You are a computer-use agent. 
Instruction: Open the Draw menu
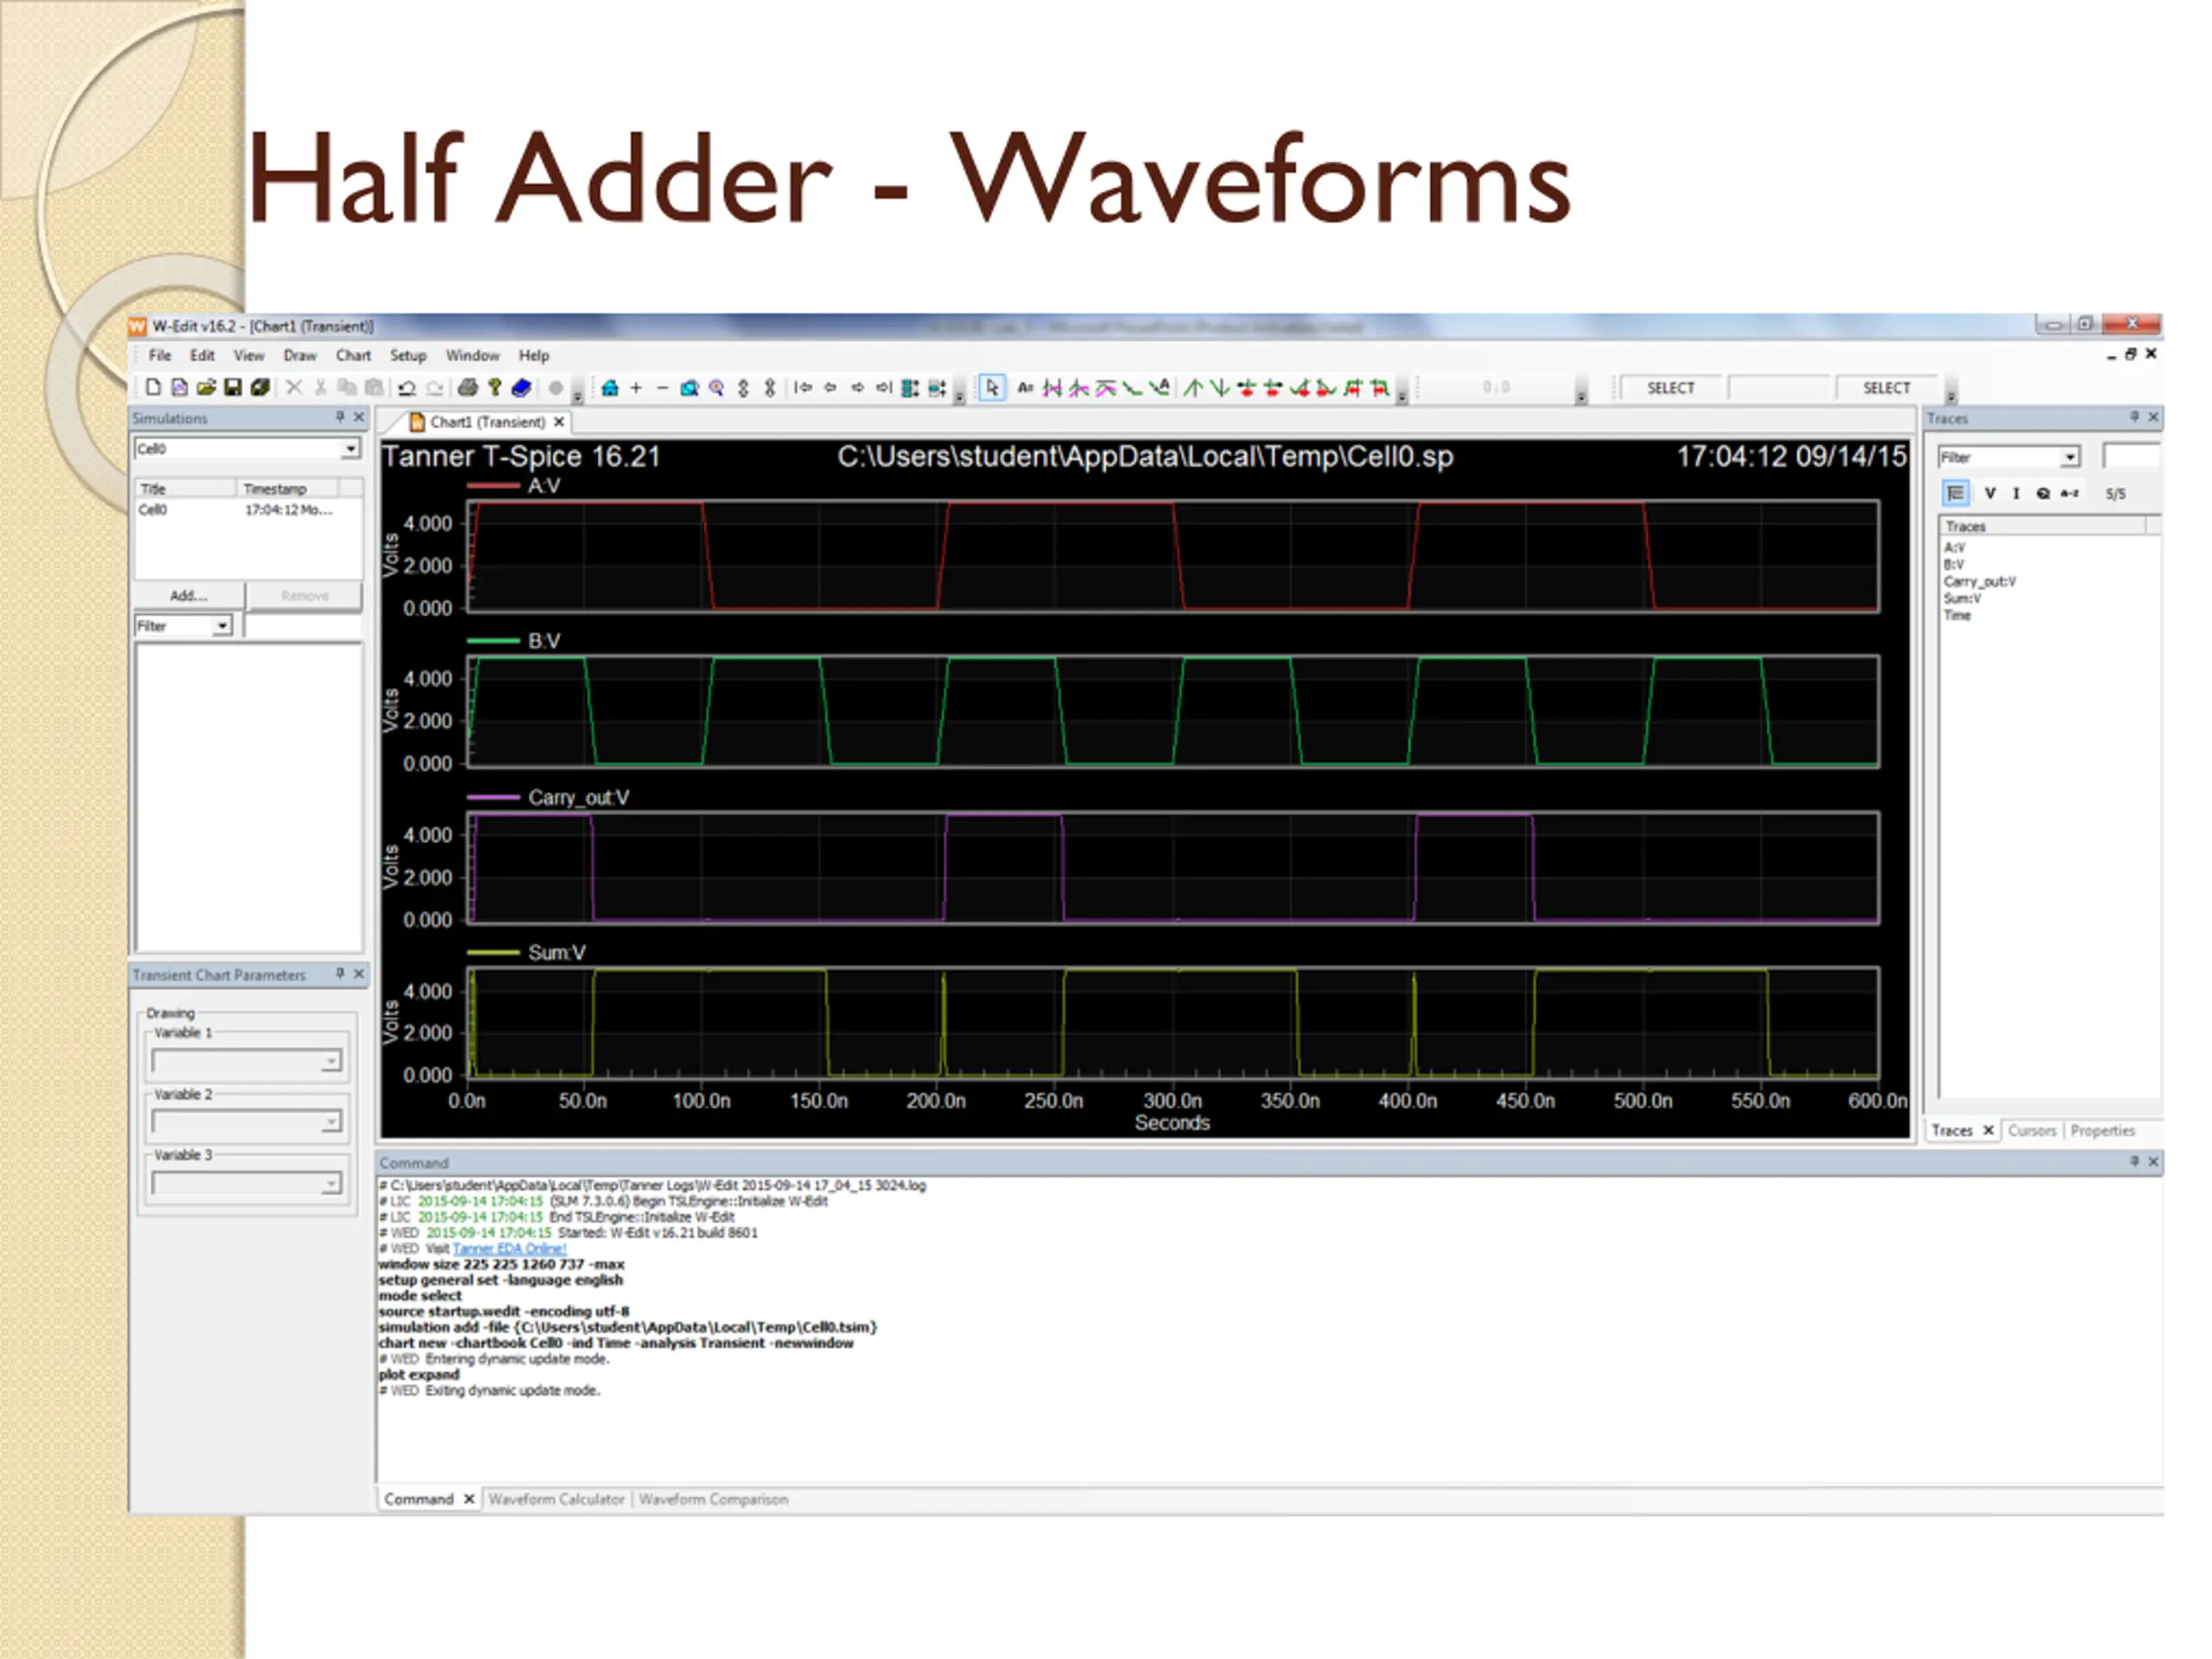pyautogui.click(x=300, y=355)
